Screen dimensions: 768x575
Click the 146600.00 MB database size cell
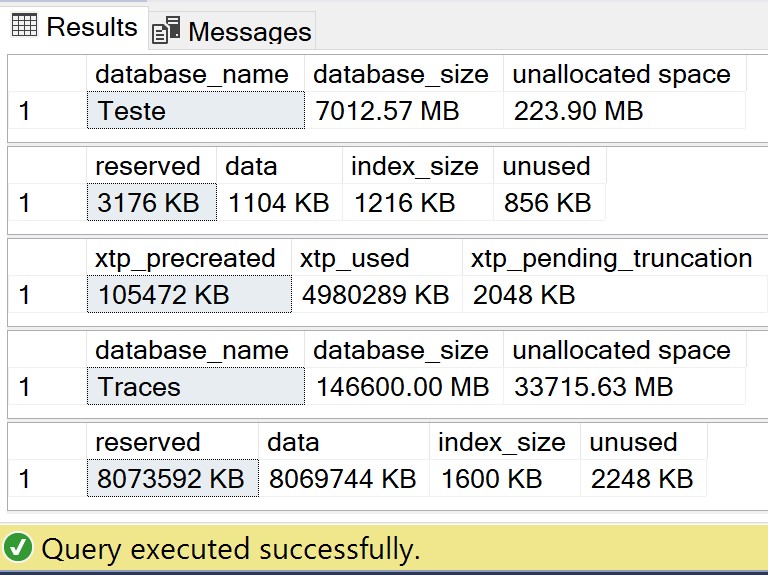pyautogui.click(x=404, y=386)
